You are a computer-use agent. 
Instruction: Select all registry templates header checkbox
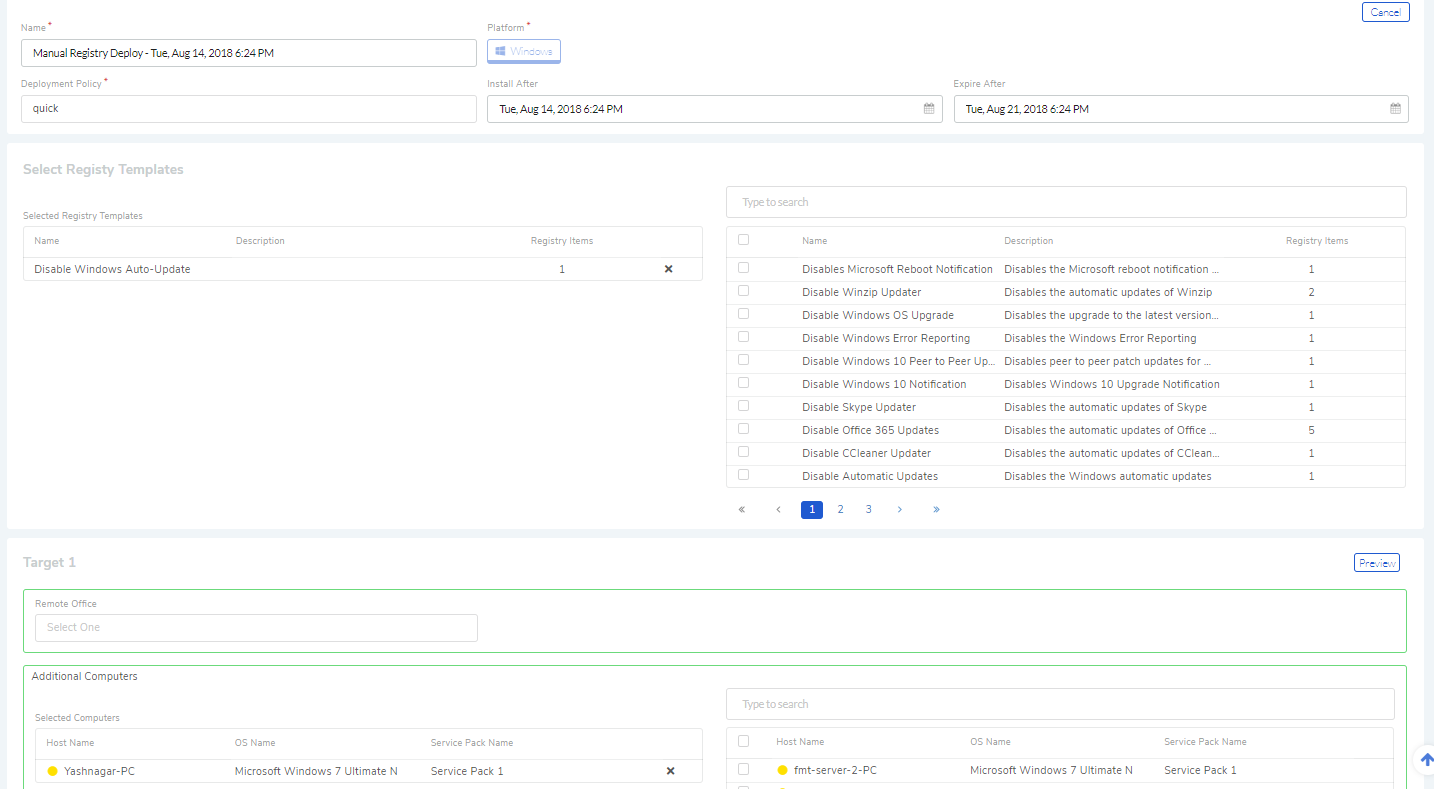743,240
